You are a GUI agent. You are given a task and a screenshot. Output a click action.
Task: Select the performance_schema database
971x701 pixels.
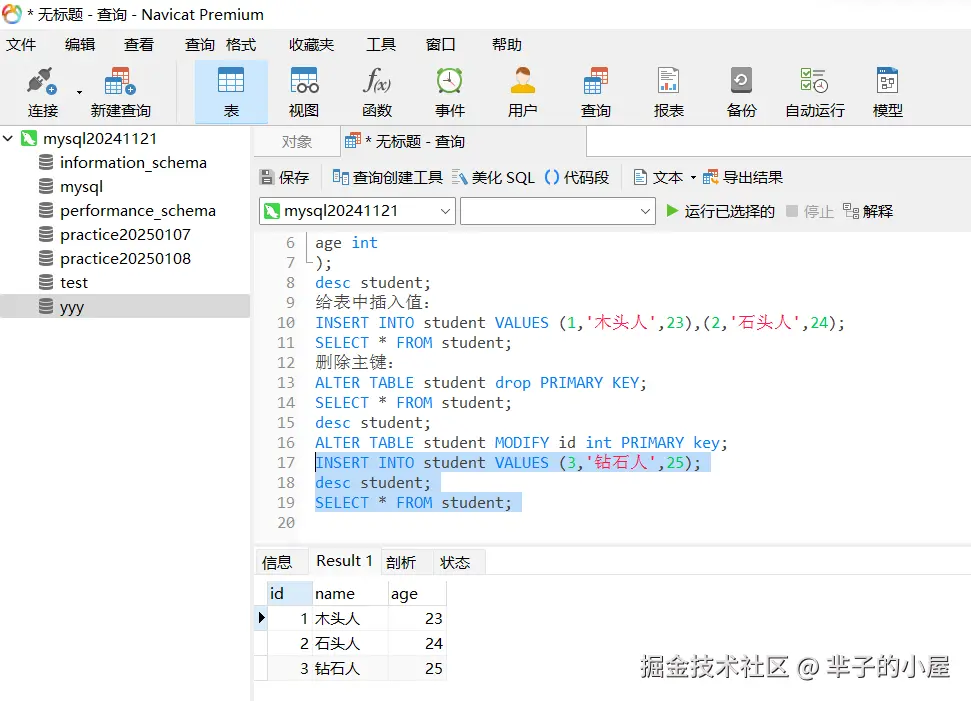point(137,211)
